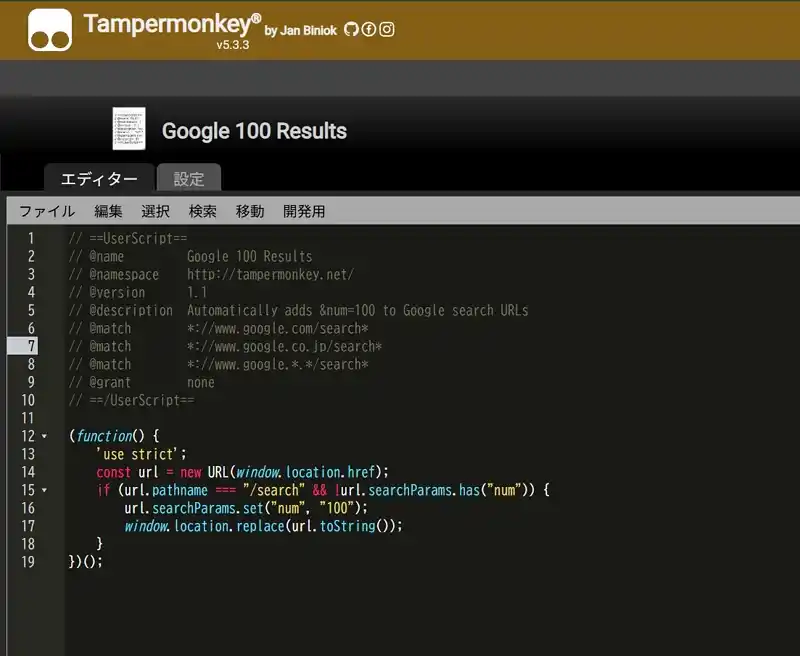
Task: Click the })(); closing line
Action: [86, 562]
